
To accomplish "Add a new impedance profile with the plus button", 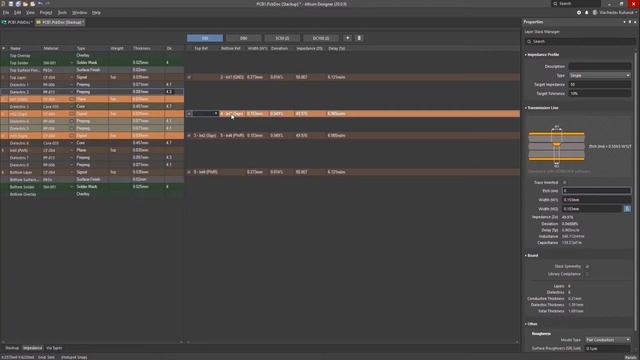I will pyautogui.click(x=347, y=38).
